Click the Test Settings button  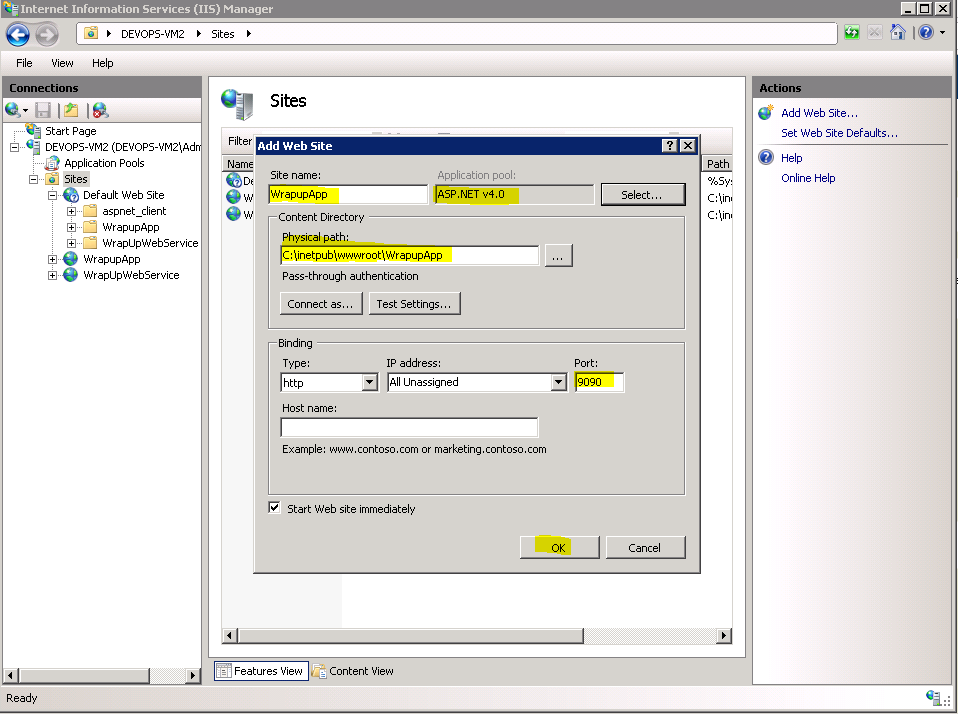point(414,304)
